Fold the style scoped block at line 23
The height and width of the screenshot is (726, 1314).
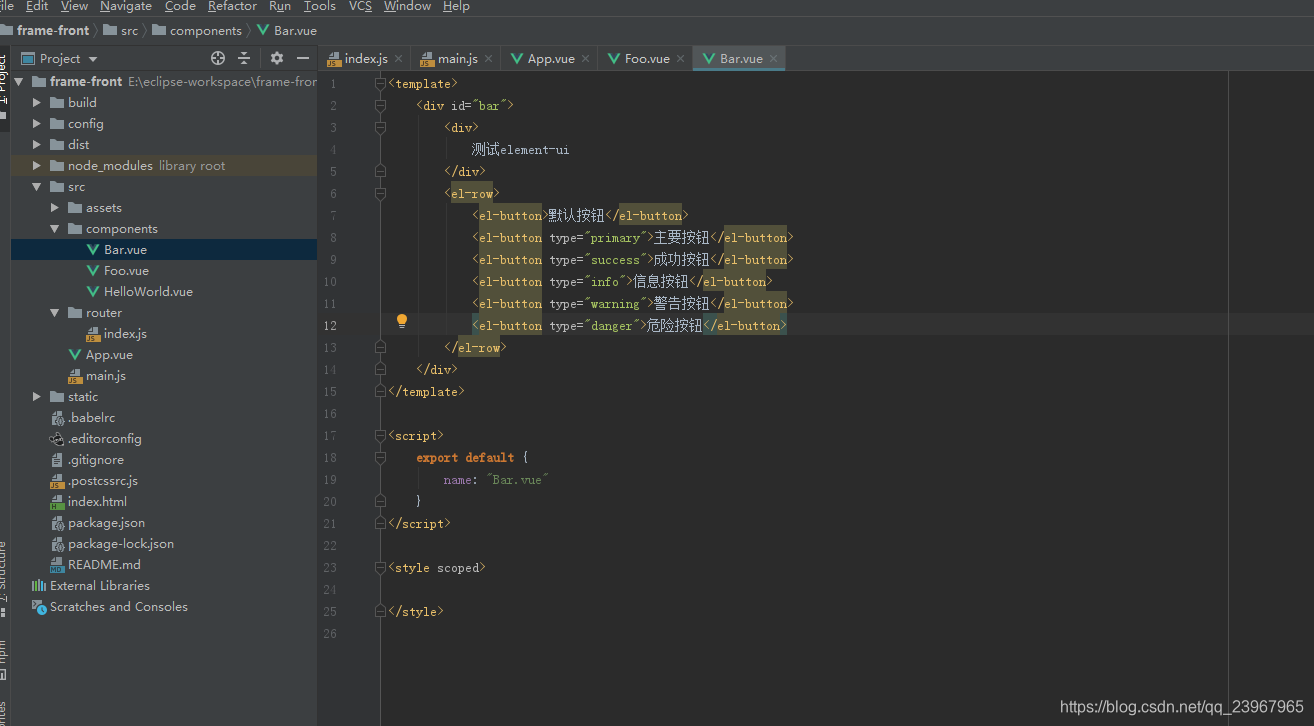click(x=380, y=567)
